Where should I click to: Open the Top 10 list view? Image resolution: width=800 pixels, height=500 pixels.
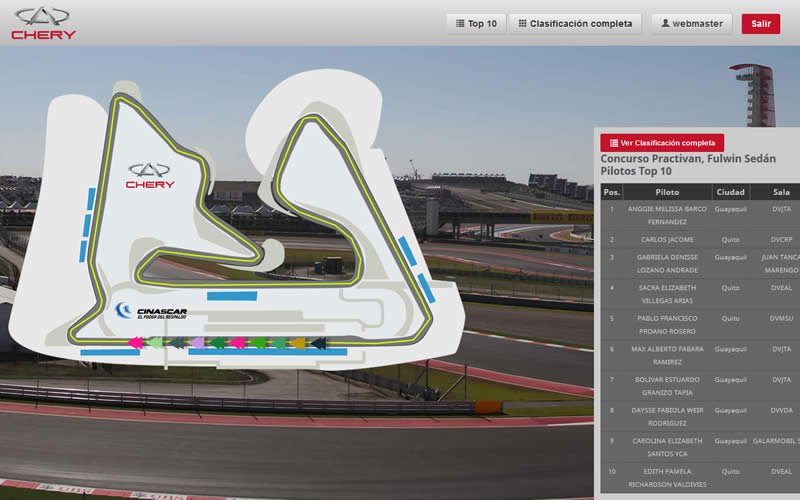pyautogui.click(x=475, y=23)
